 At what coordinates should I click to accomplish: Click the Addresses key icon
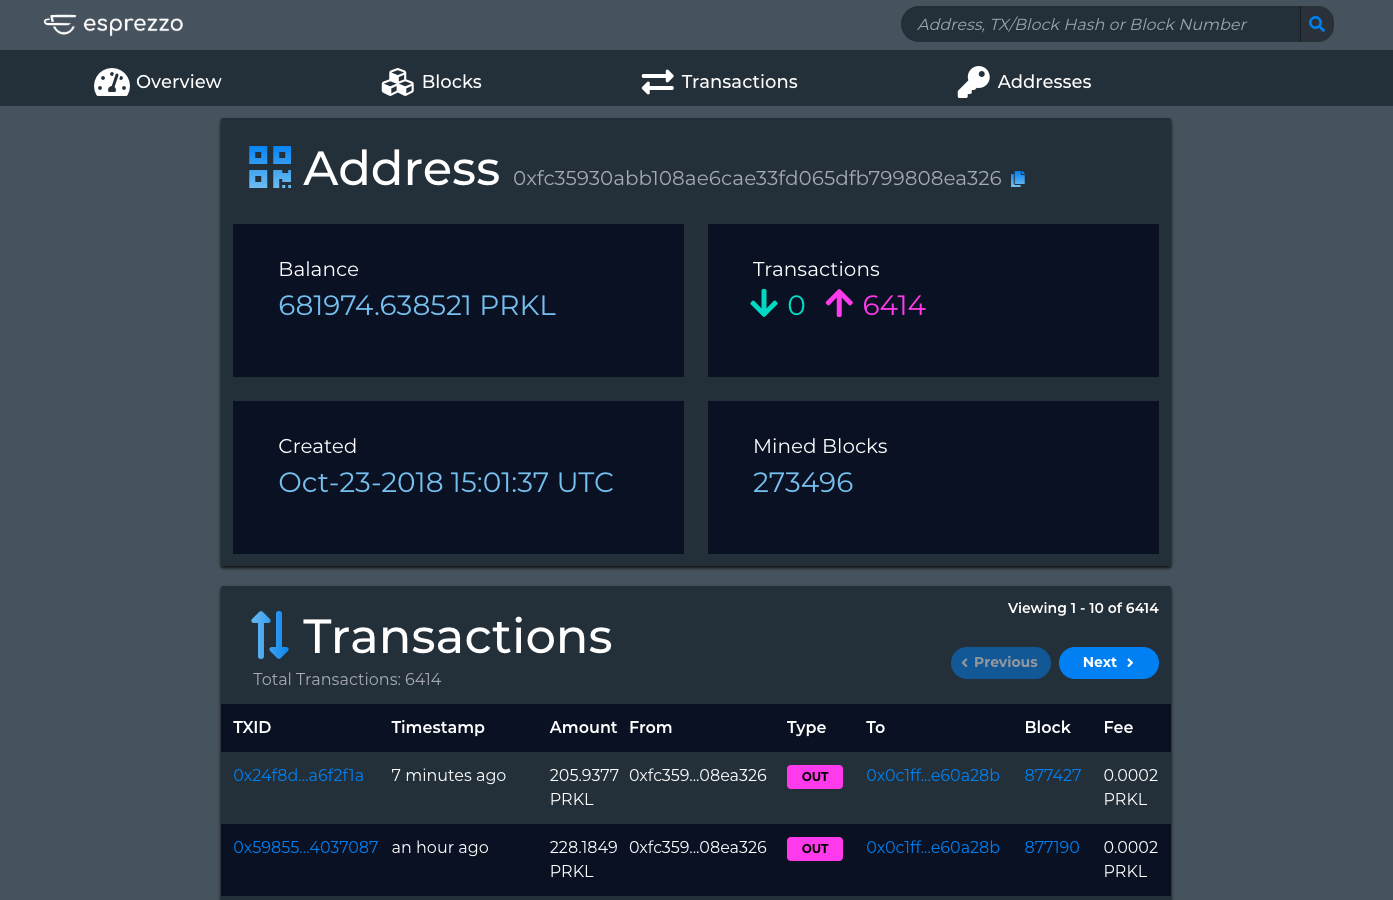[974, 82]
